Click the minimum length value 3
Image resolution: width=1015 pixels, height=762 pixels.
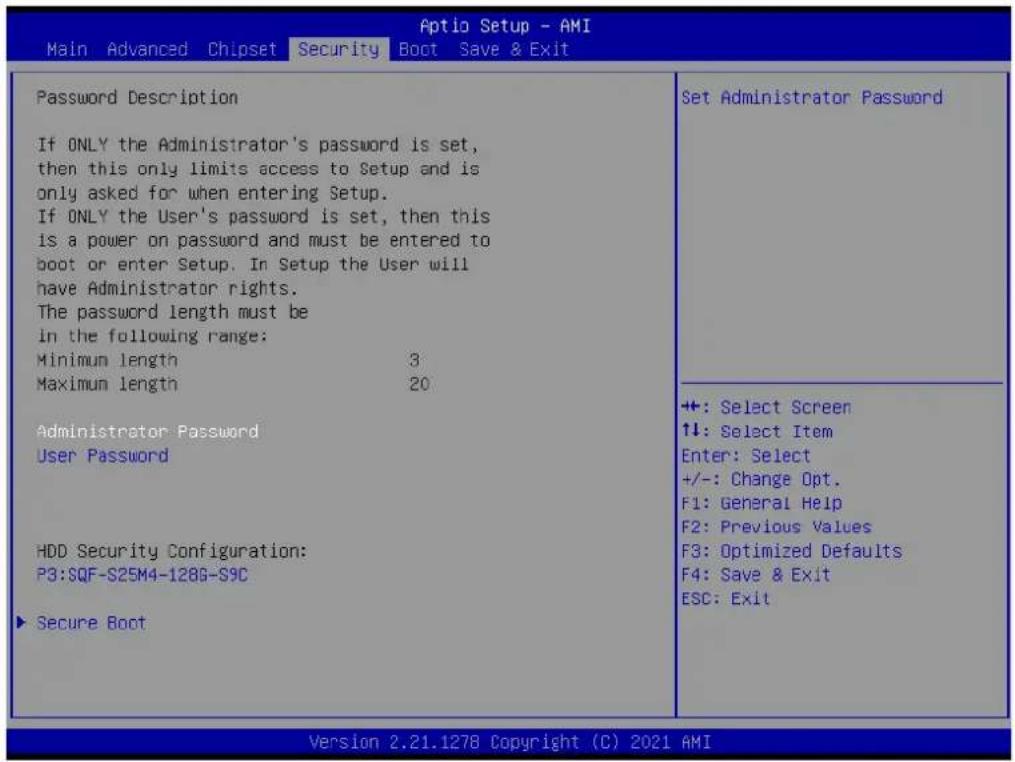414,360
